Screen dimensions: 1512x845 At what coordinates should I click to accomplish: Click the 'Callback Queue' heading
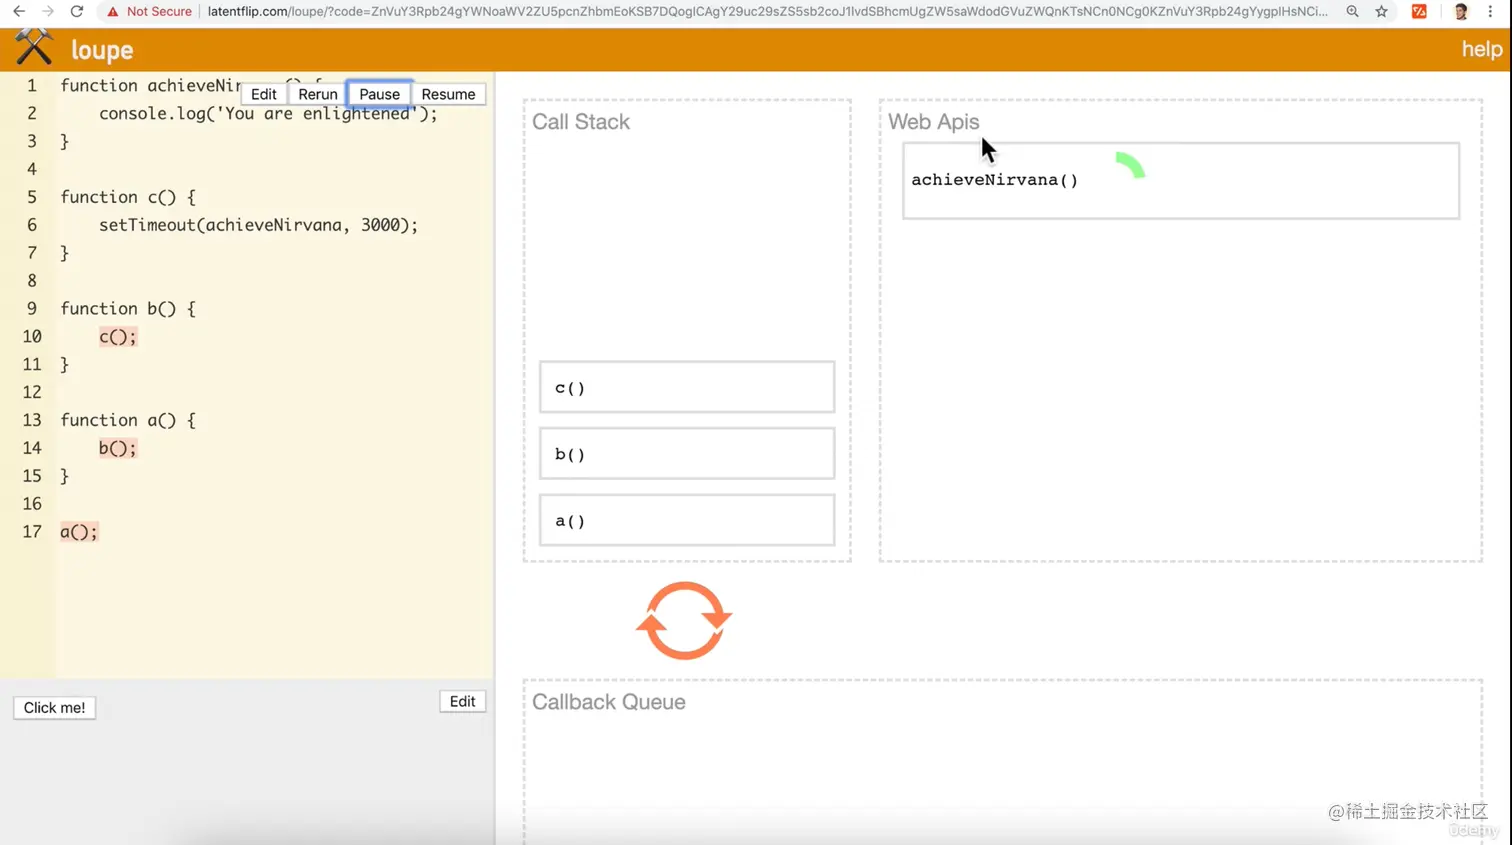coord(609,702)
